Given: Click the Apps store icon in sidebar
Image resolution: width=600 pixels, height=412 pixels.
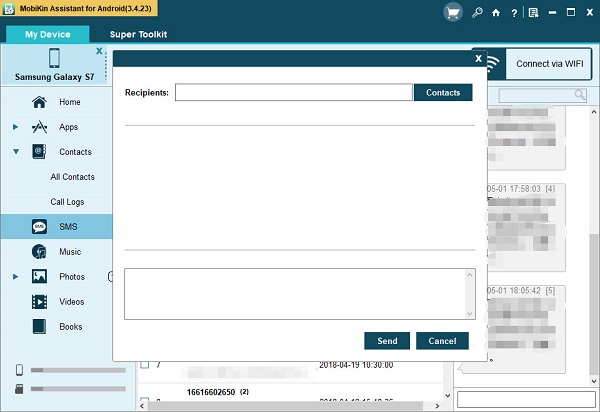Looking at the screenshot, I should coord(39,127).
